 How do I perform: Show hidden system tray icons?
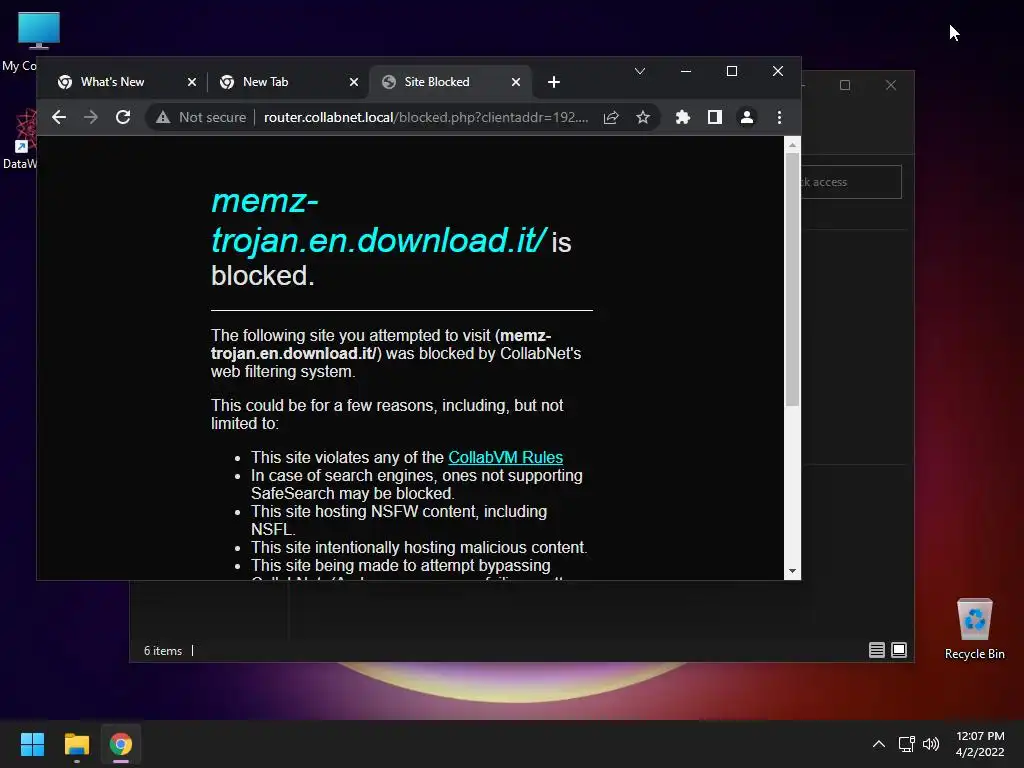879,744
